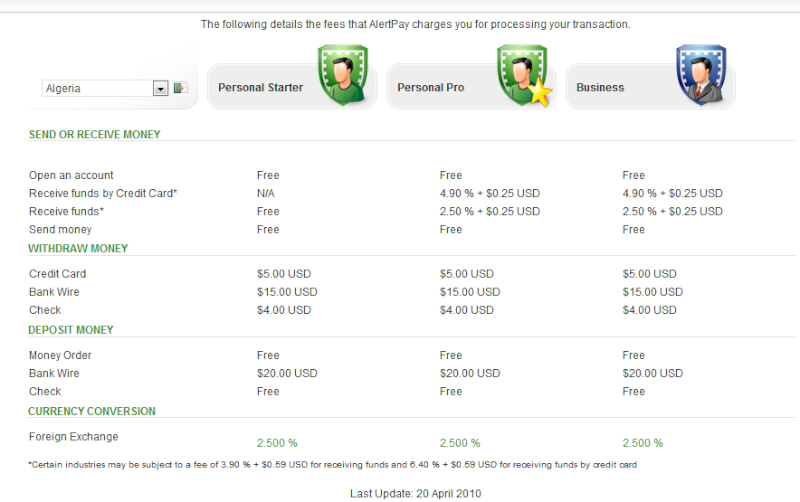Screen dimensions: 800x502
Task: Click the 'Open an account' row label
Action: pos(71,175)
